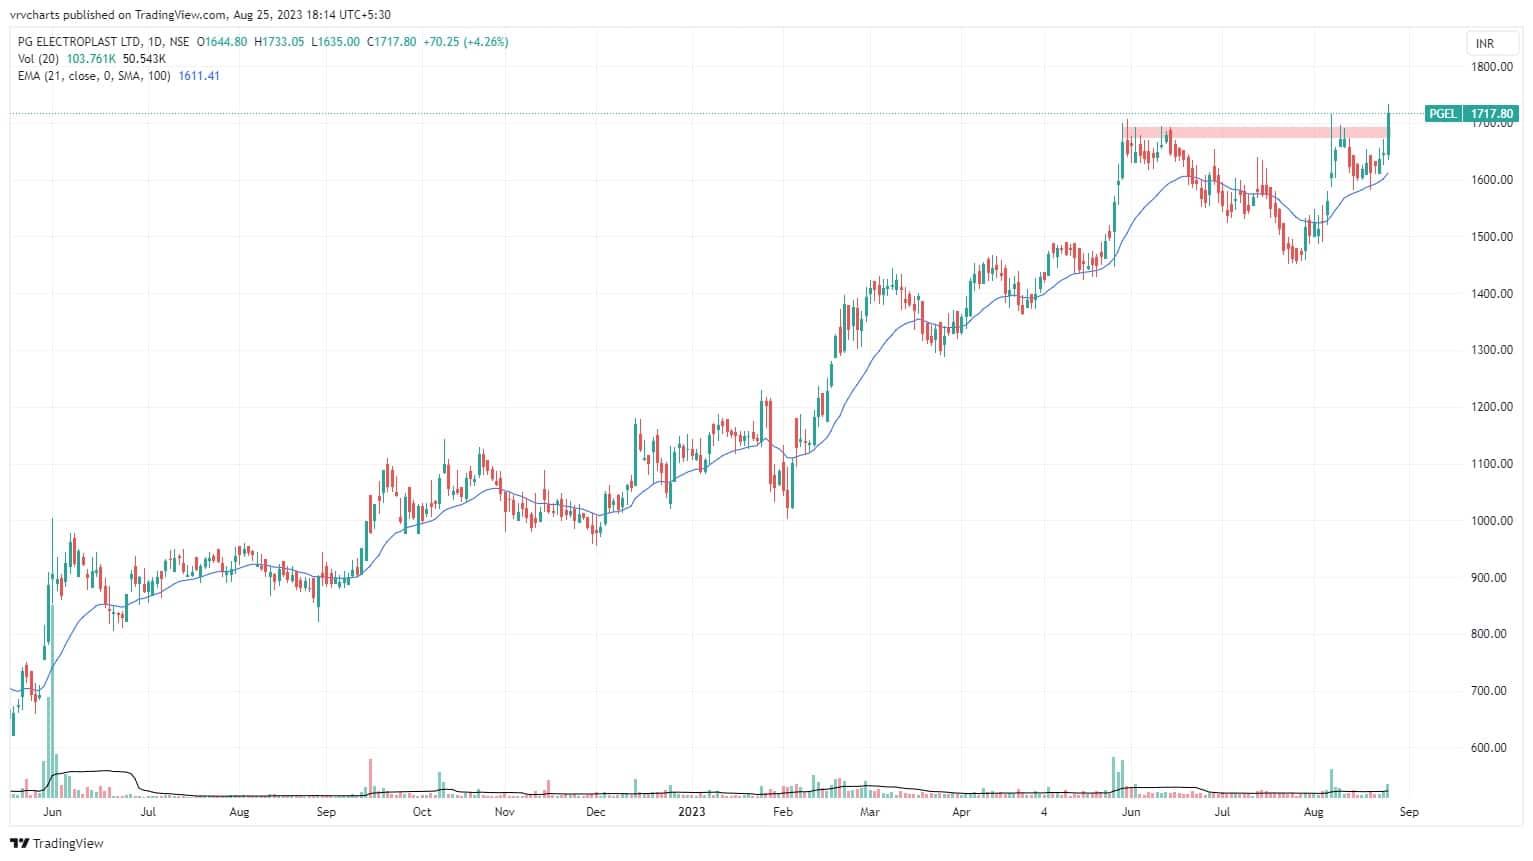Click the closing price C1717.80 in header
Screen dimensions: 1533x861
[x=394, y=42]
